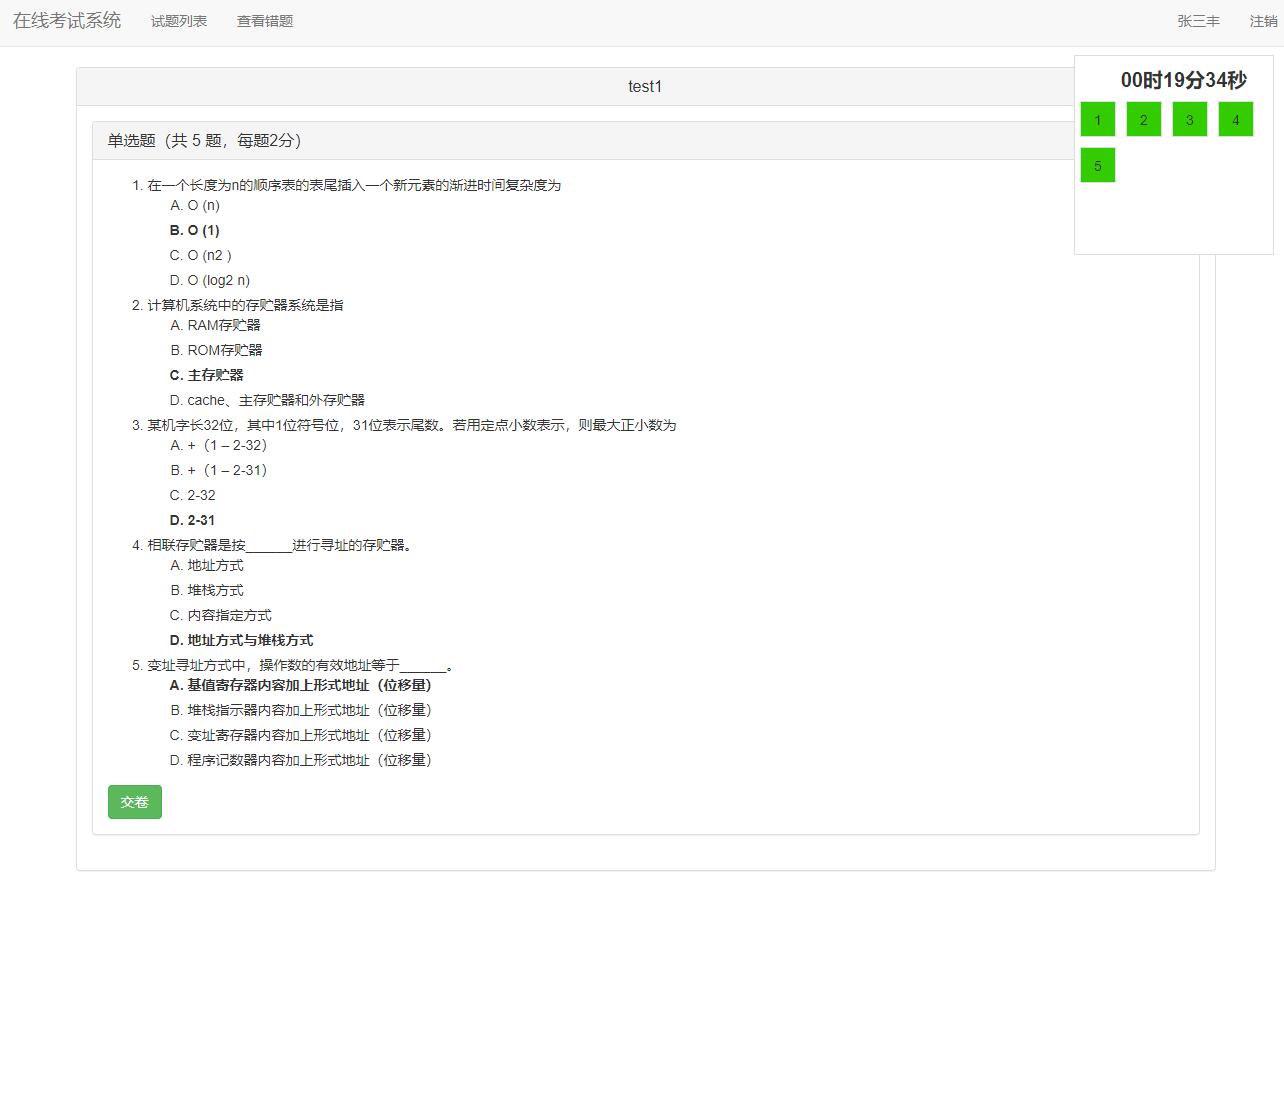Screen dimensions: 1284x1104
Task: Jump to question 4 via navigator button
Action: tap(1235, 119)
